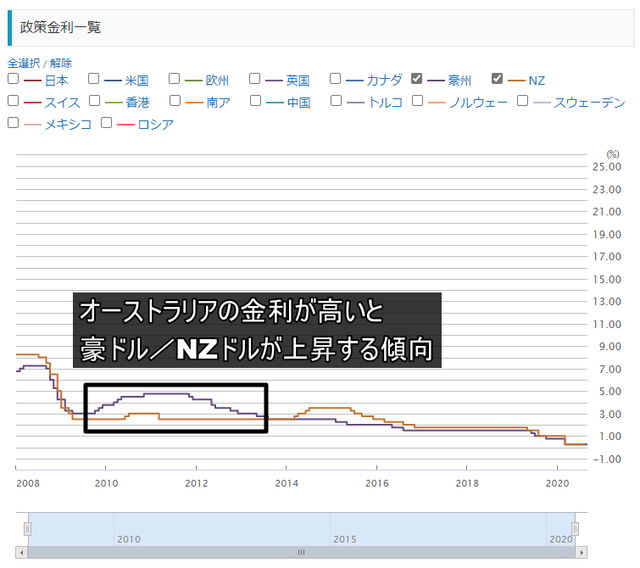Viewport: 640px width, 568px height.
Task: Enable the ロシア checkbox
Action: point(107,122)
